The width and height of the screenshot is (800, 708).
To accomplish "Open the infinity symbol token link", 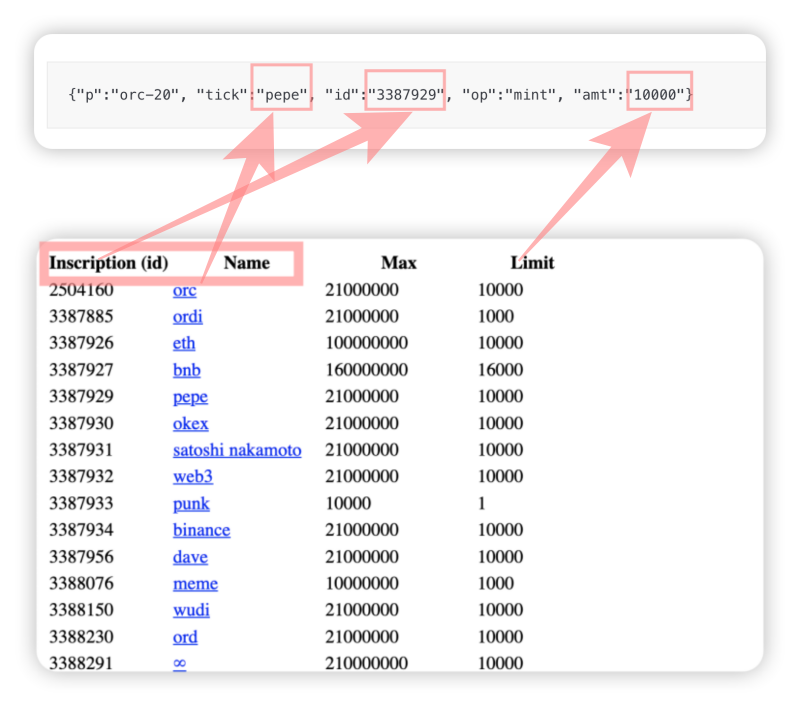I will (x=179, y=663).
